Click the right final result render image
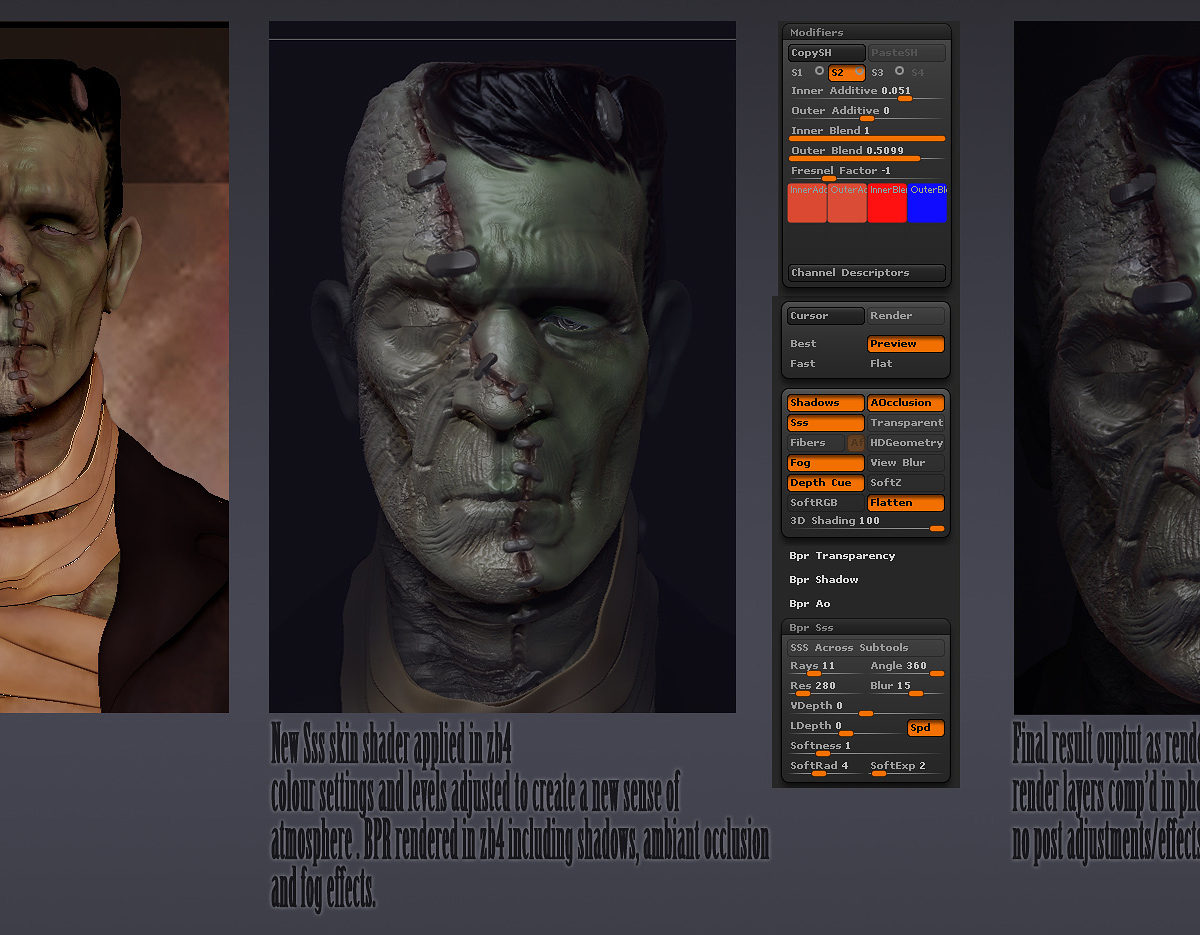Image resolution: width=1200 pixels, height=935 pixels. click(x=1107, y=367)
